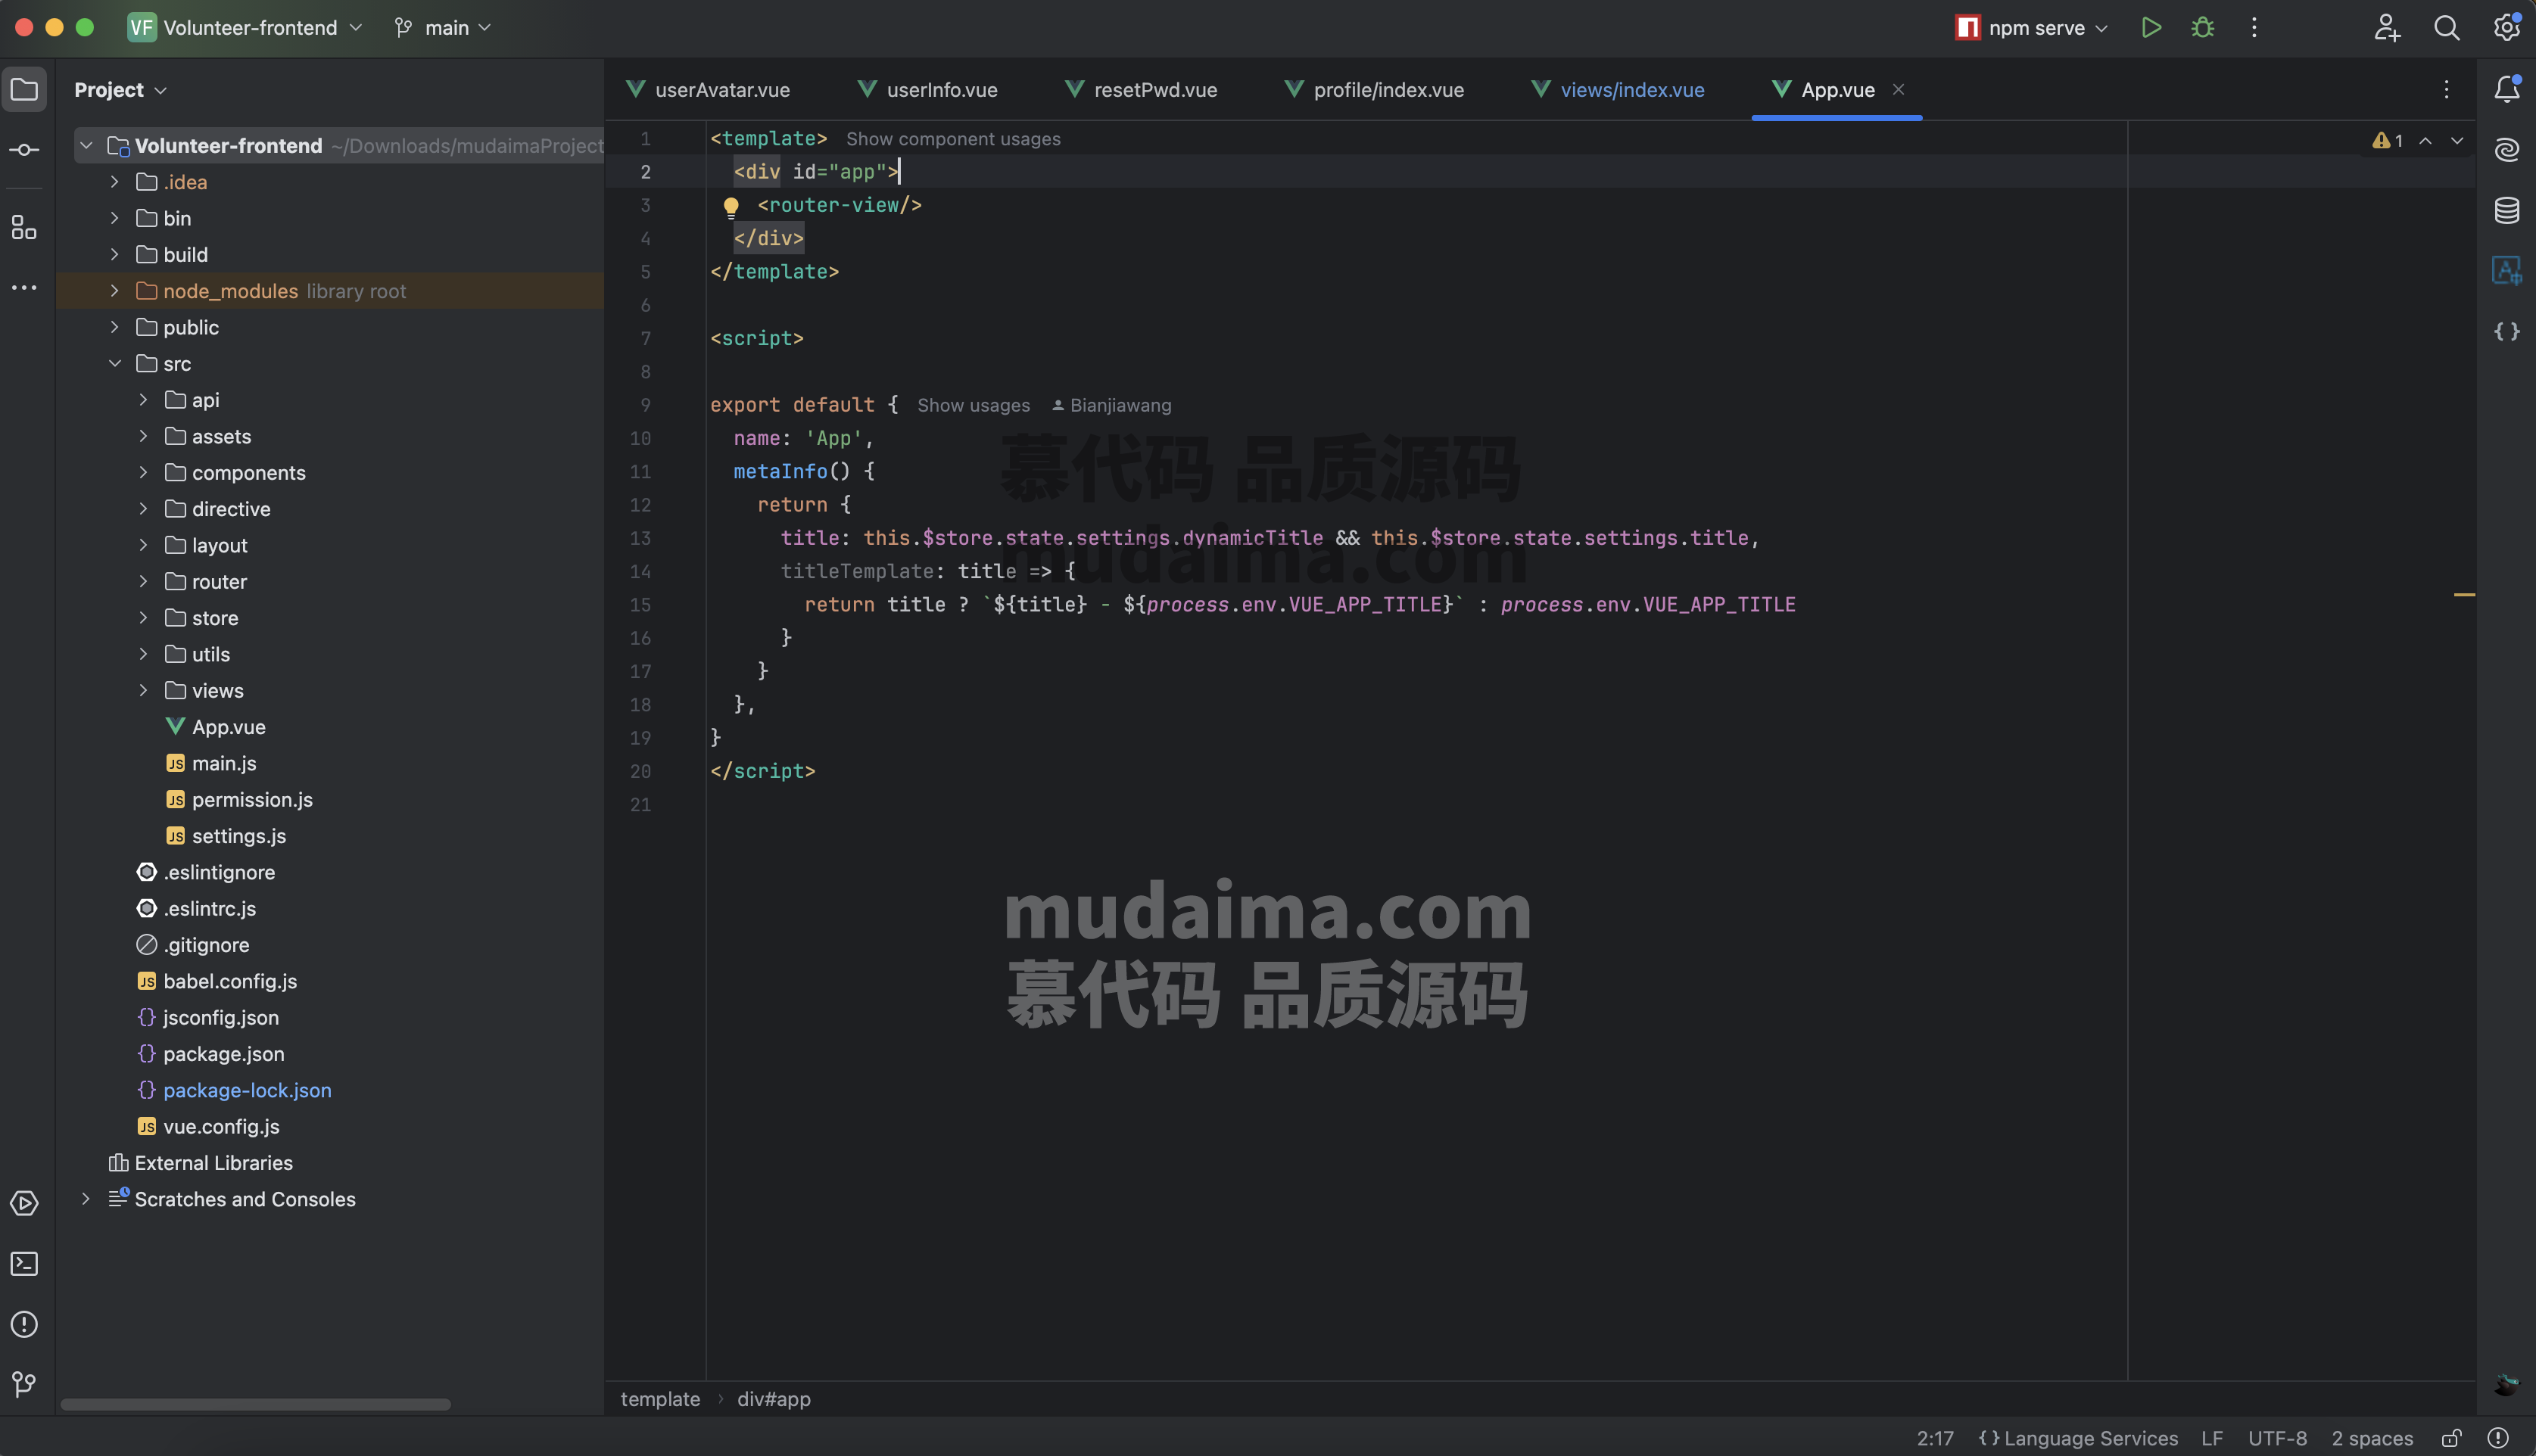Screen dimensions: 2536x1456
Task: Expand the node_modules folder
Action: pyautogui.click(x=114, y=291)
